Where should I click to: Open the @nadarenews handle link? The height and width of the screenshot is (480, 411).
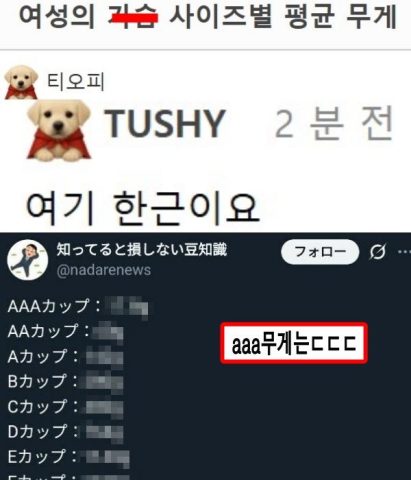coord(104,270)
